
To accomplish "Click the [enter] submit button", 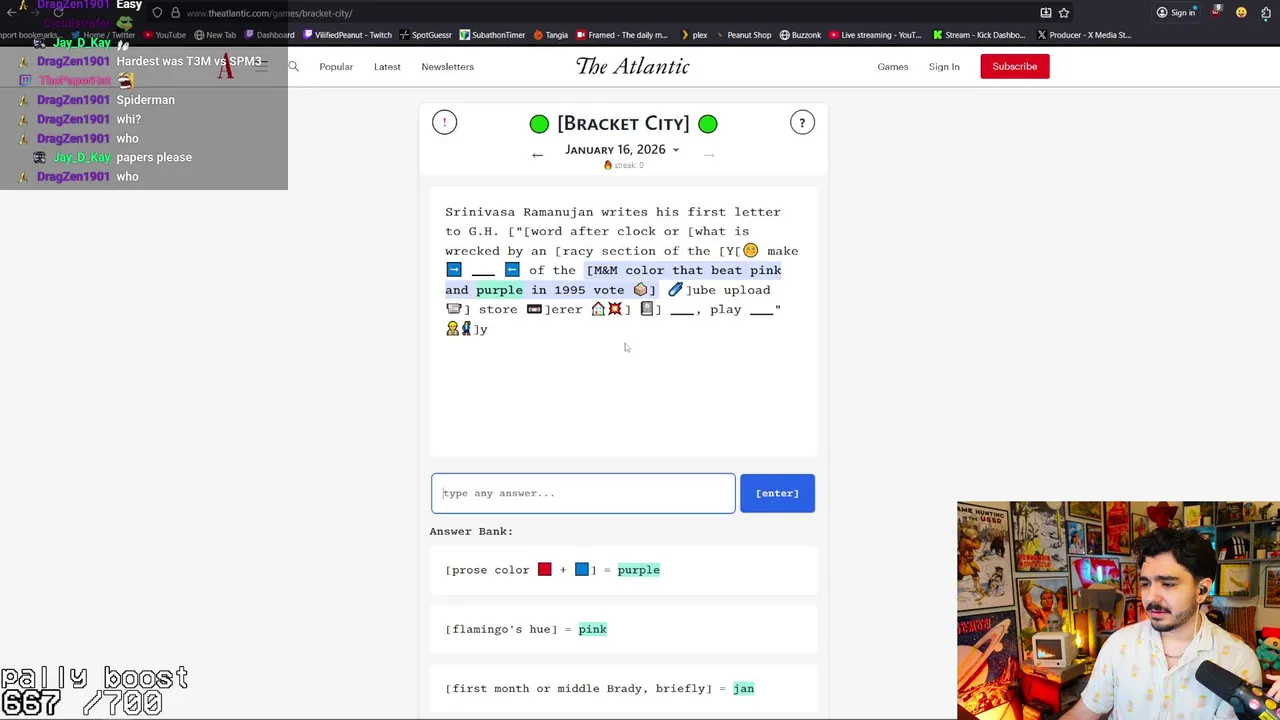I will pos(777,493).
